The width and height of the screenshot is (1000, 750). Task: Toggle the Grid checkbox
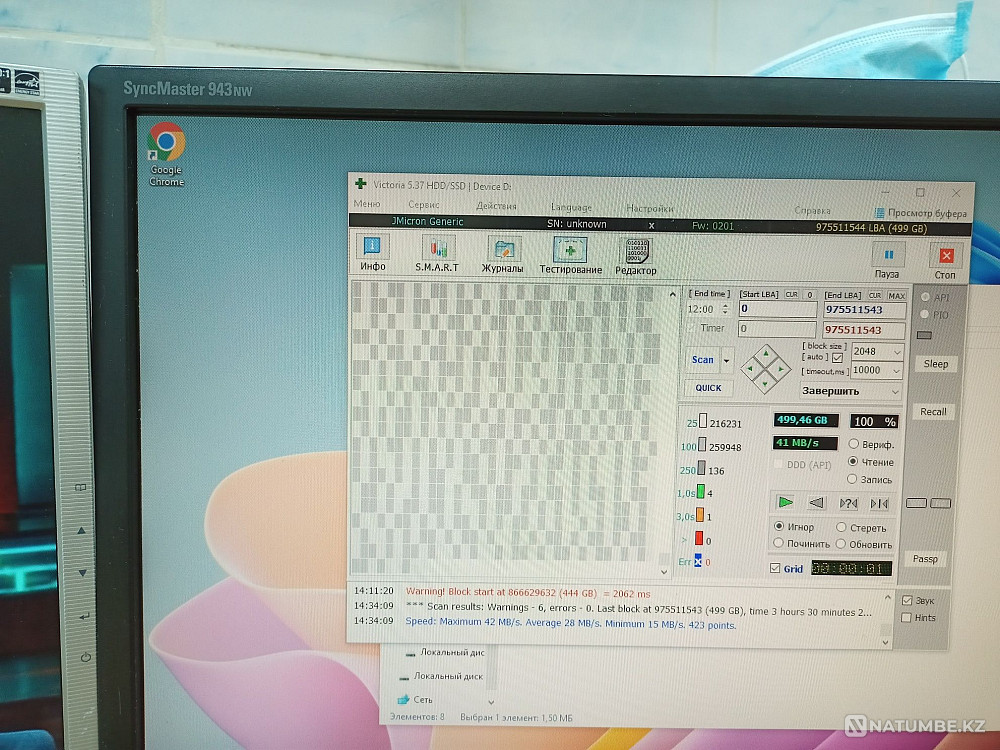[775, 568]
